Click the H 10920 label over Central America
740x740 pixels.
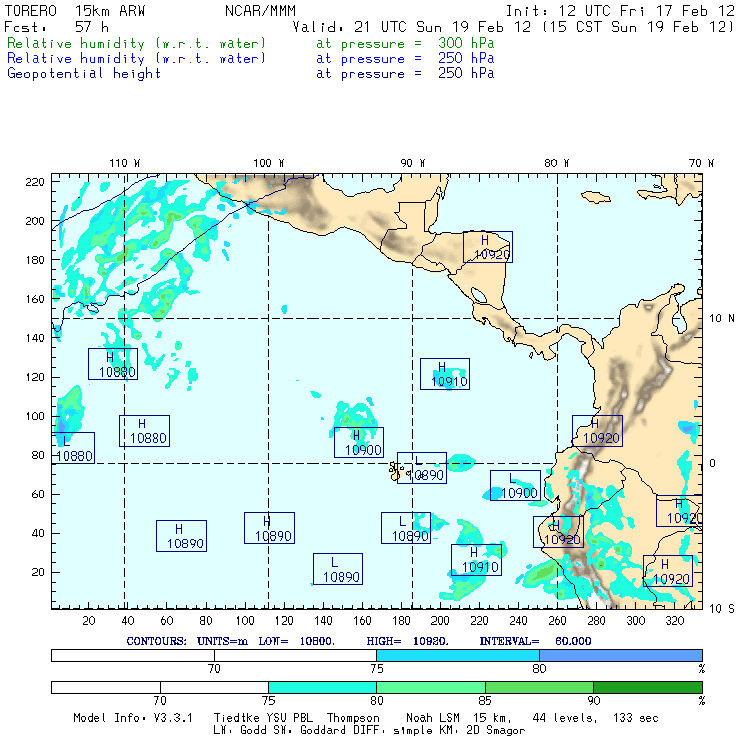pyautogui.click(x=488, y=247)
